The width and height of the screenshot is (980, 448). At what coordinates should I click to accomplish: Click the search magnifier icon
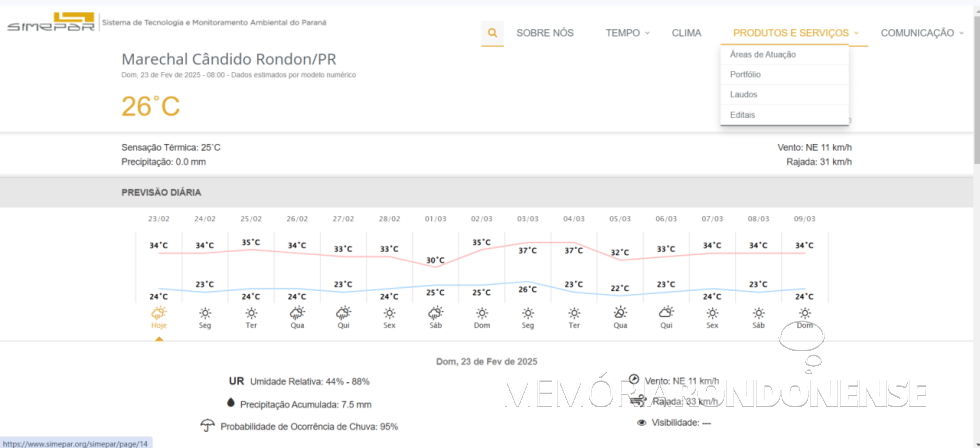[x=492, y=33]
